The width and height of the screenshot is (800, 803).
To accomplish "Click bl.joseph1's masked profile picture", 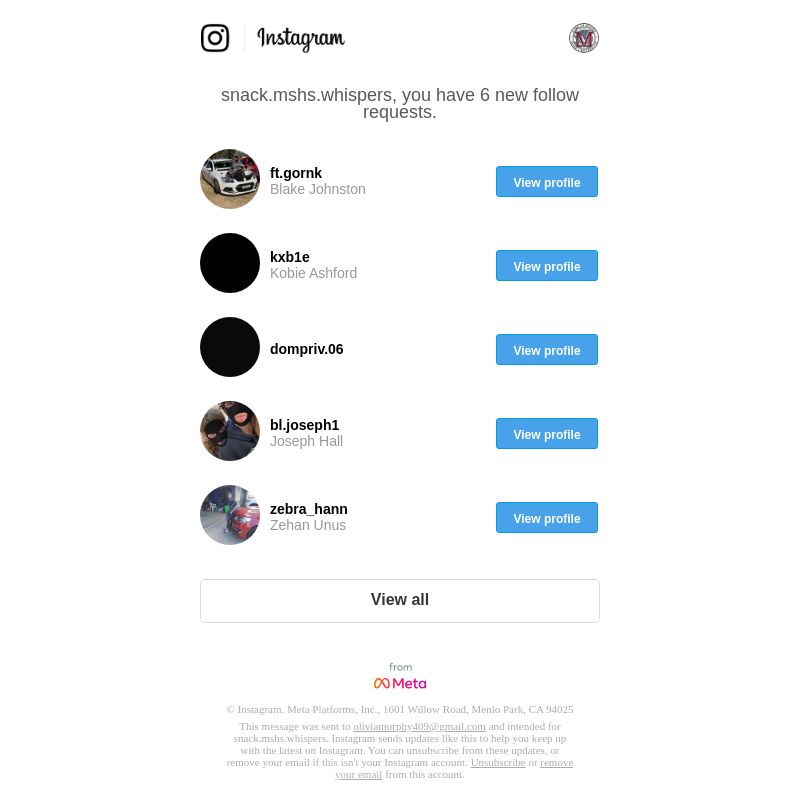I will click(x=230, y=431).
